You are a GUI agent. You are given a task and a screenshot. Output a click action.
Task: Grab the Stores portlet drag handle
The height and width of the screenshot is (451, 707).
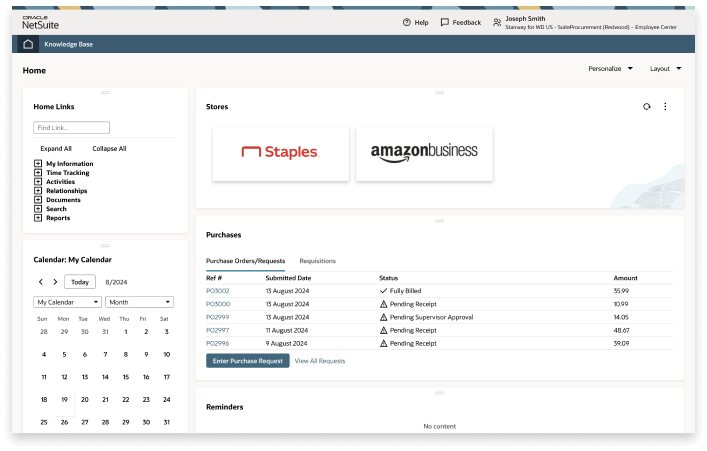pyautogui.click(x=440, y=92)
